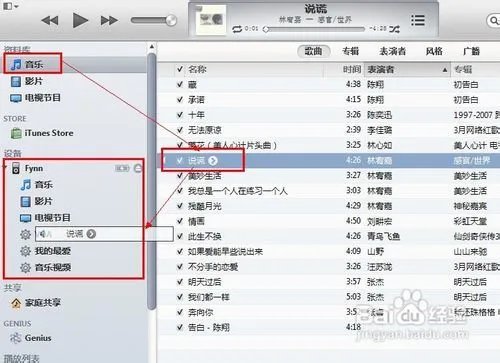Click the arrow button beside 说谎
500x363 pixels.
(x=213, y=161)
